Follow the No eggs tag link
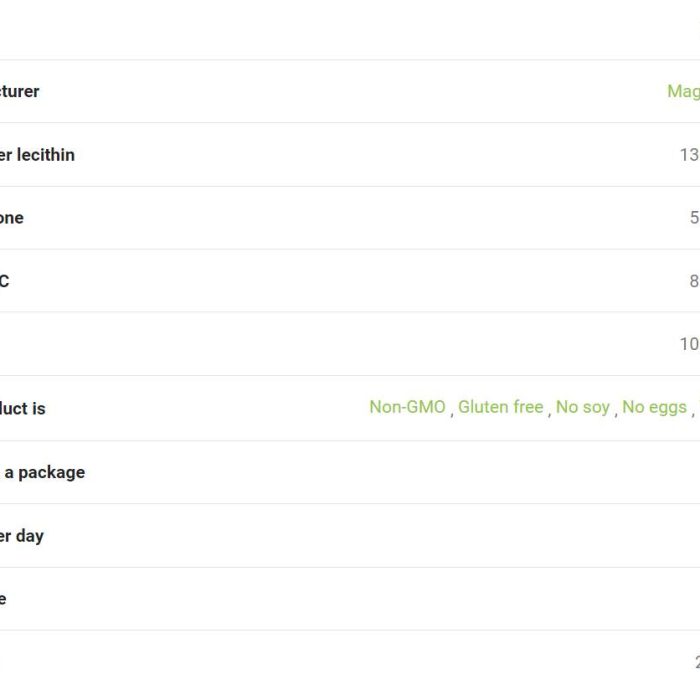The width and height of the screenshot is (700, 700). click(x=654, y=408)
